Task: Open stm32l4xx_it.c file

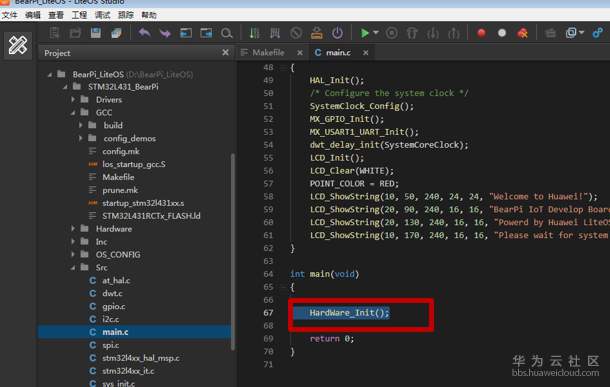Action: pyautogui.click(x=128, y=371)
